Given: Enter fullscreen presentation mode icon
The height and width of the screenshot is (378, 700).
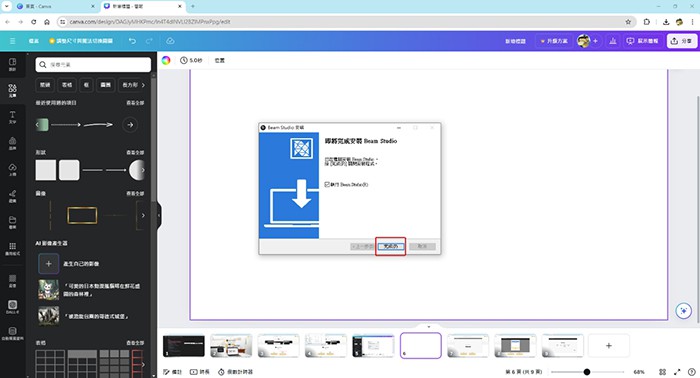Looking at the screenshot, I should tap(677, 372).
